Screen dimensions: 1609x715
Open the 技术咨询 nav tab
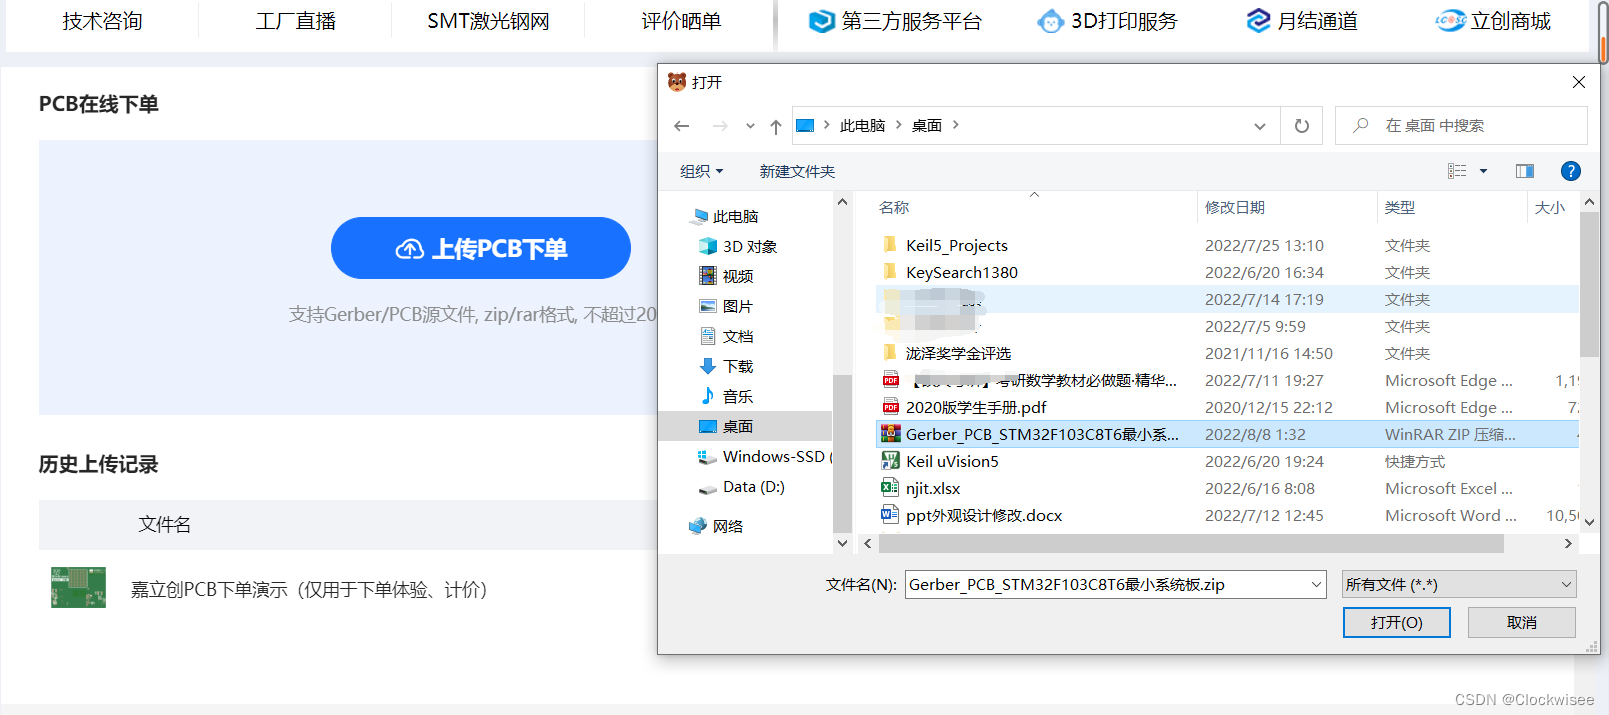click(102, 21)
